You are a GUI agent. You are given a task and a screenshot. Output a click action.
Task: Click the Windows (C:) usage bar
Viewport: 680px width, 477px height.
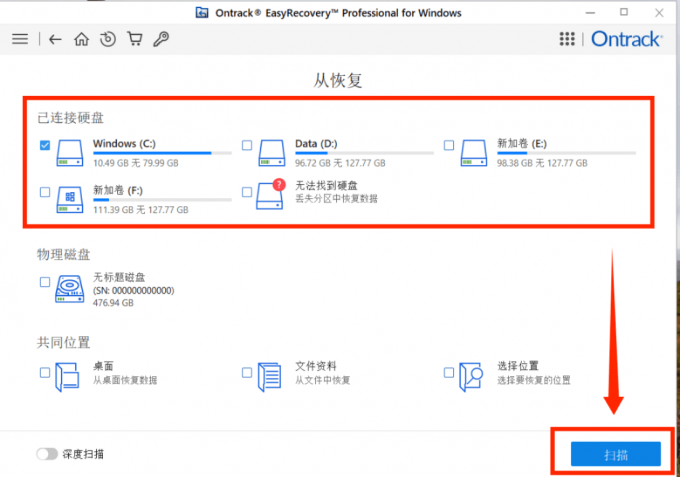162,153
